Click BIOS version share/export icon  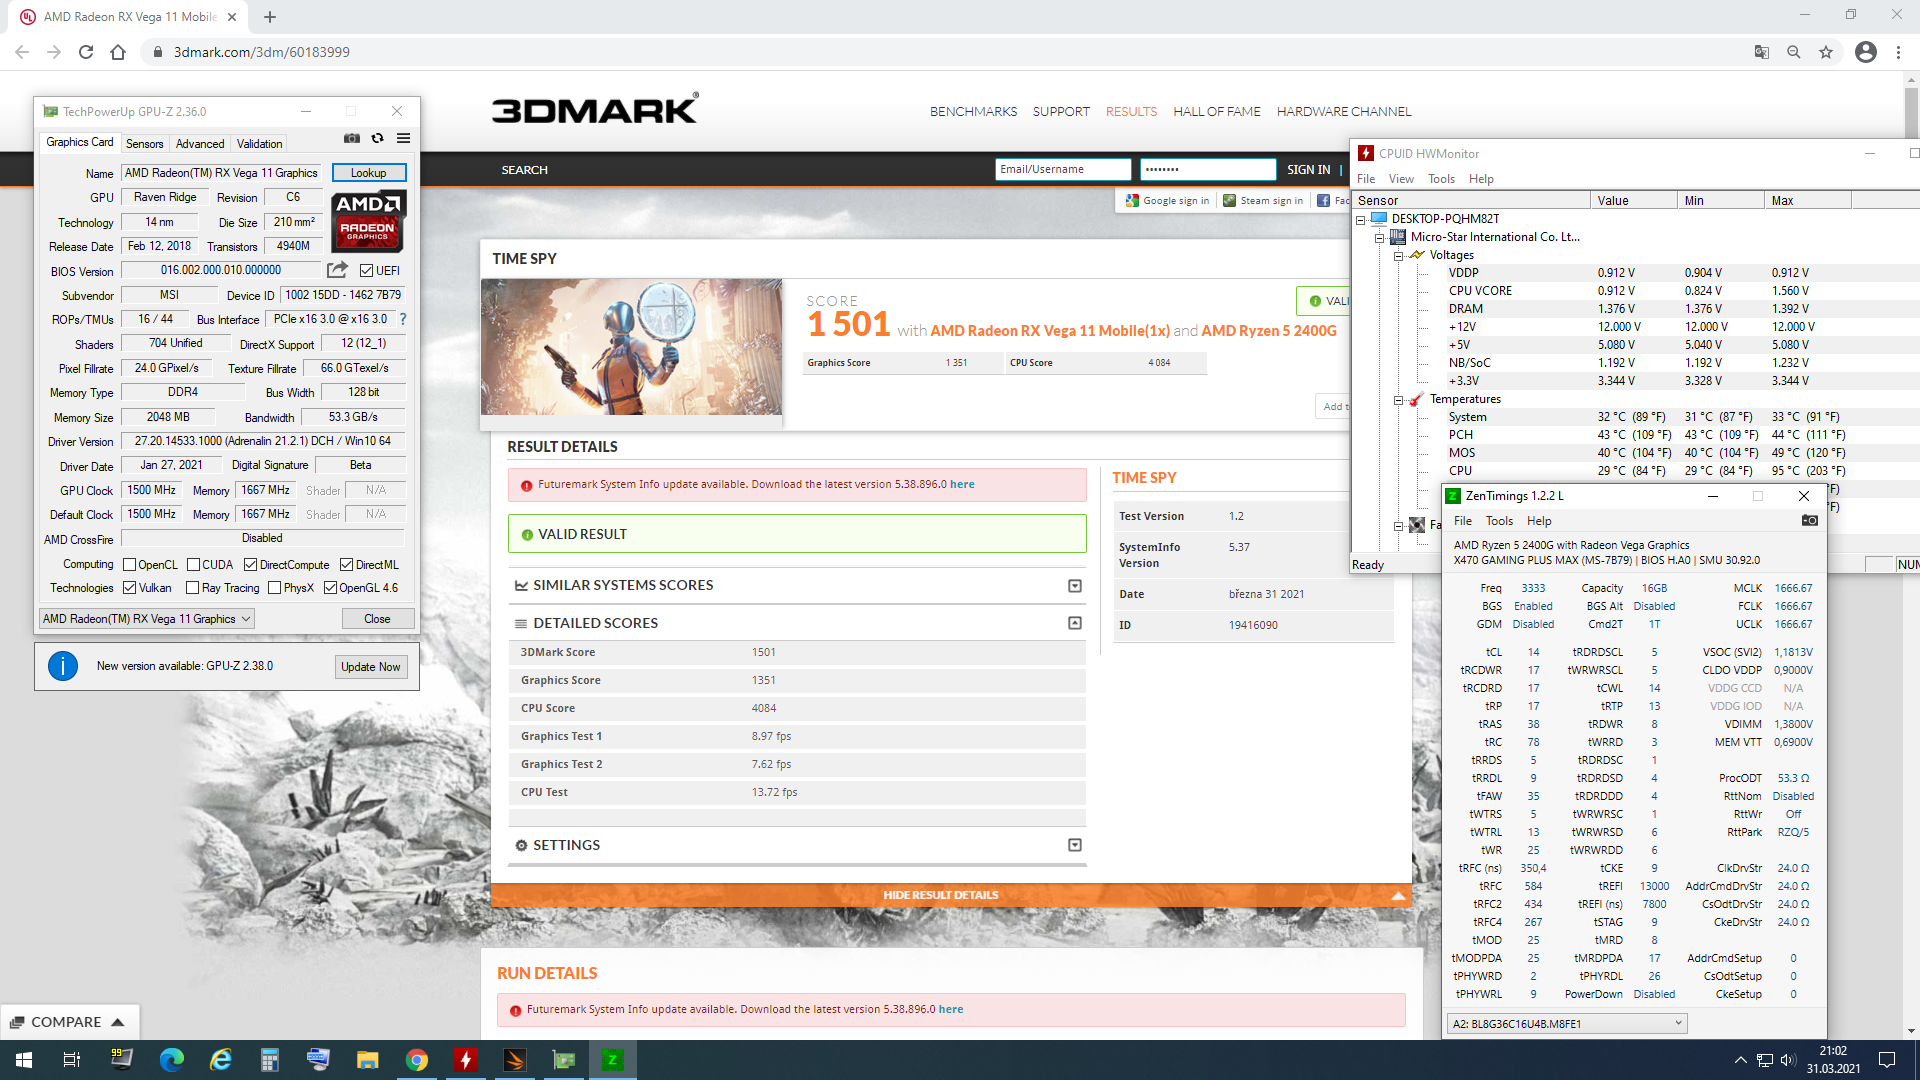(x=337, y=270)
